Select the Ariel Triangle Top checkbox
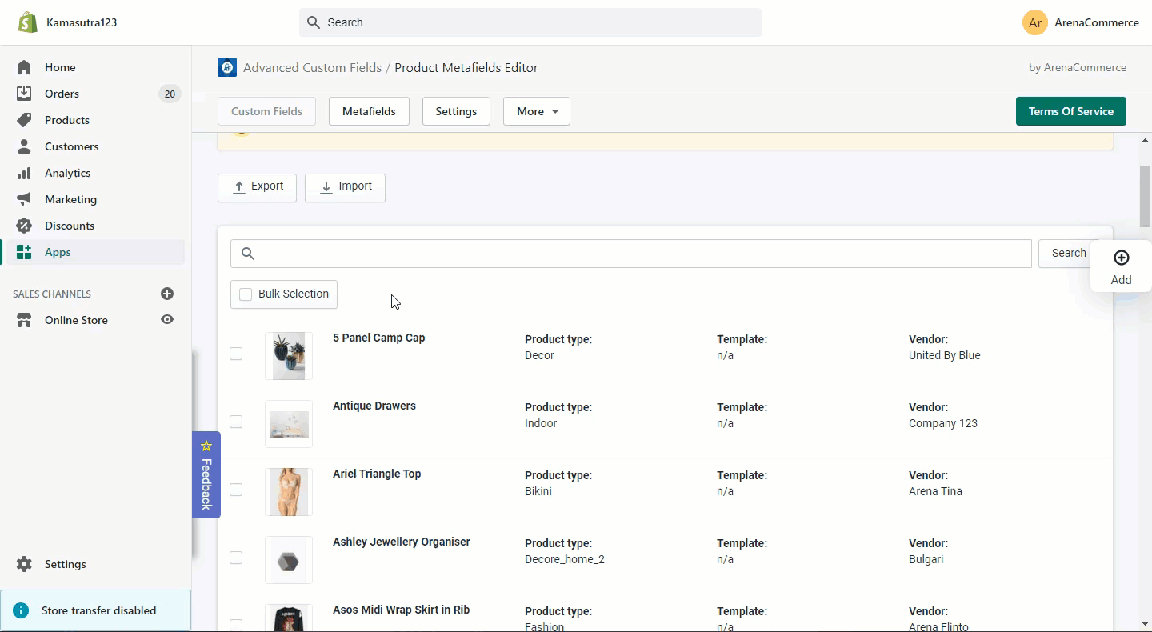This screenshot has width=1152, height=632. (236, 490)
